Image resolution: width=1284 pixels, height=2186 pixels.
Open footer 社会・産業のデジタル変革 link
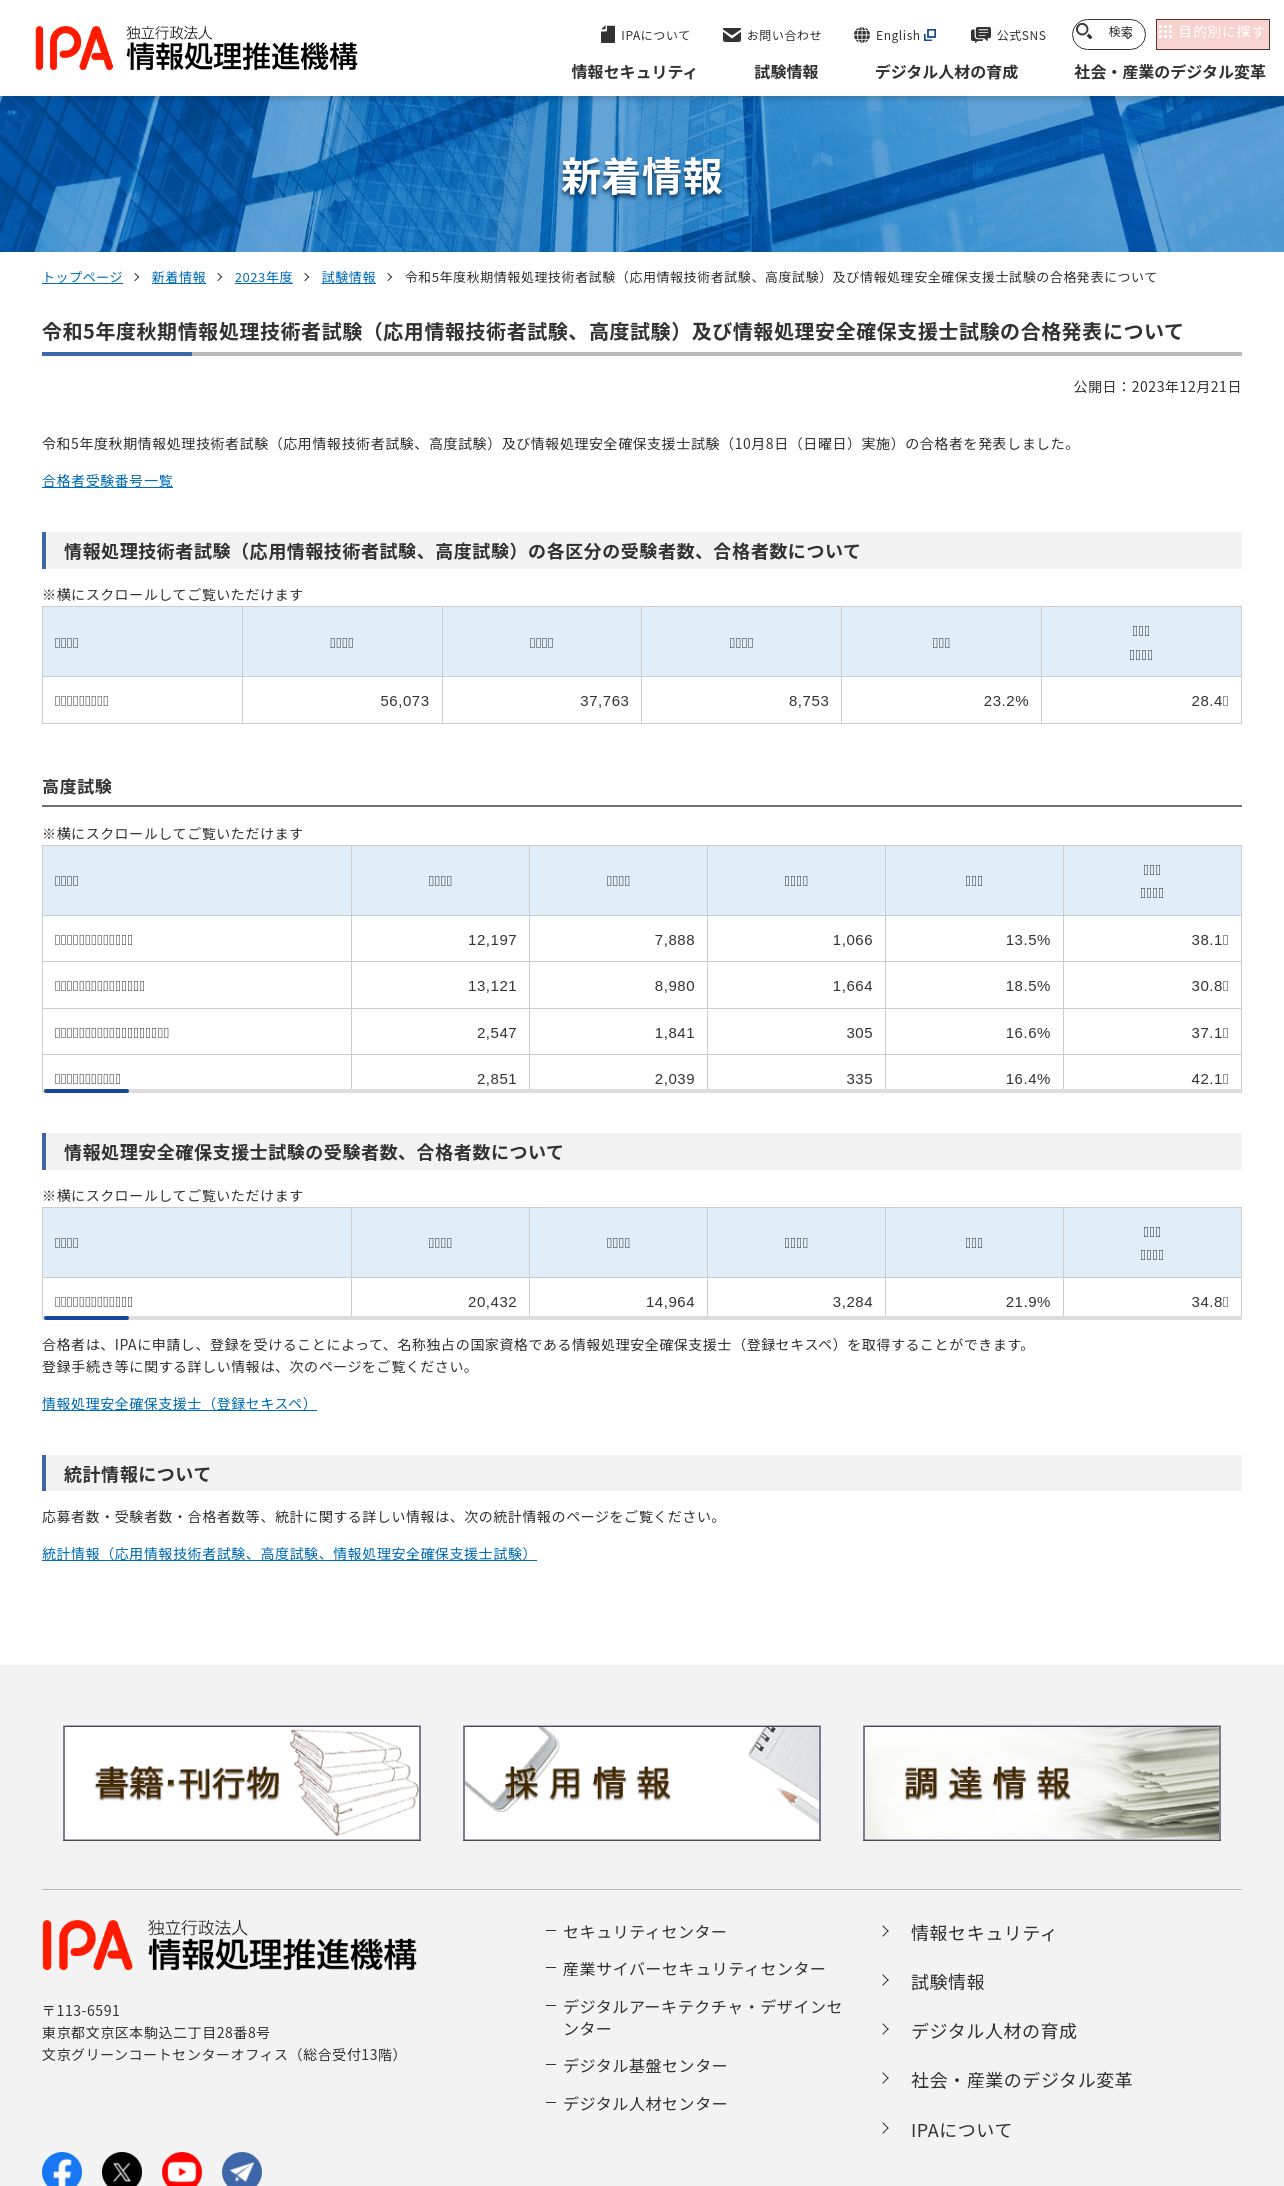(x=1021, y=2080)
